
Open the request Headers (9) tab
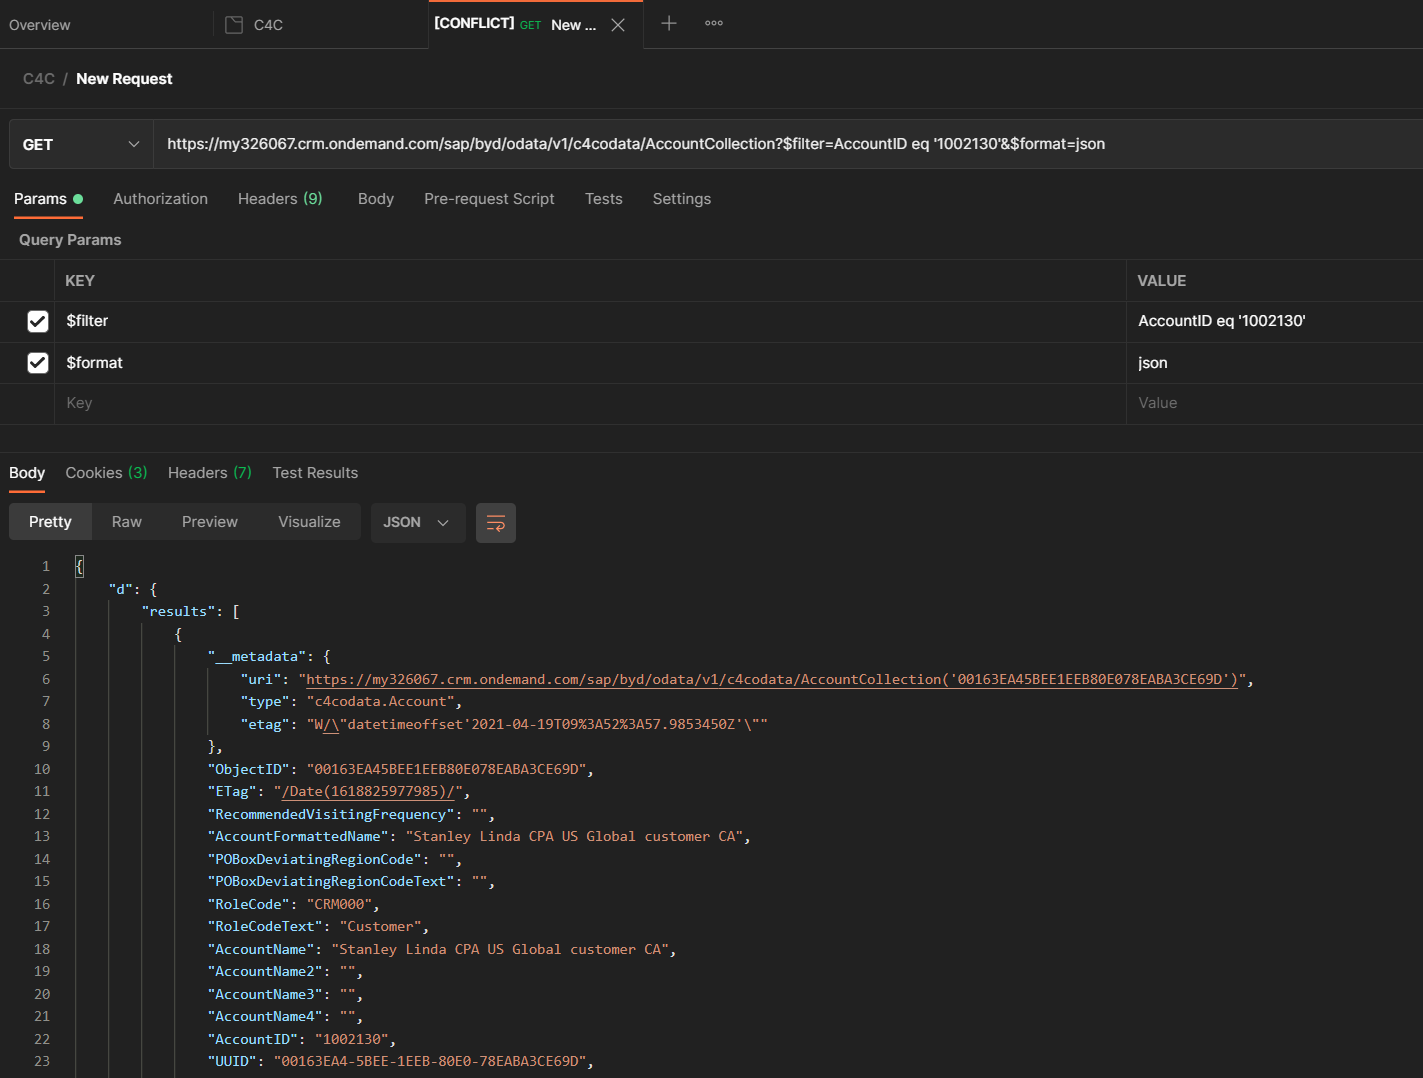pyautogui.click(x=280, y=199)
